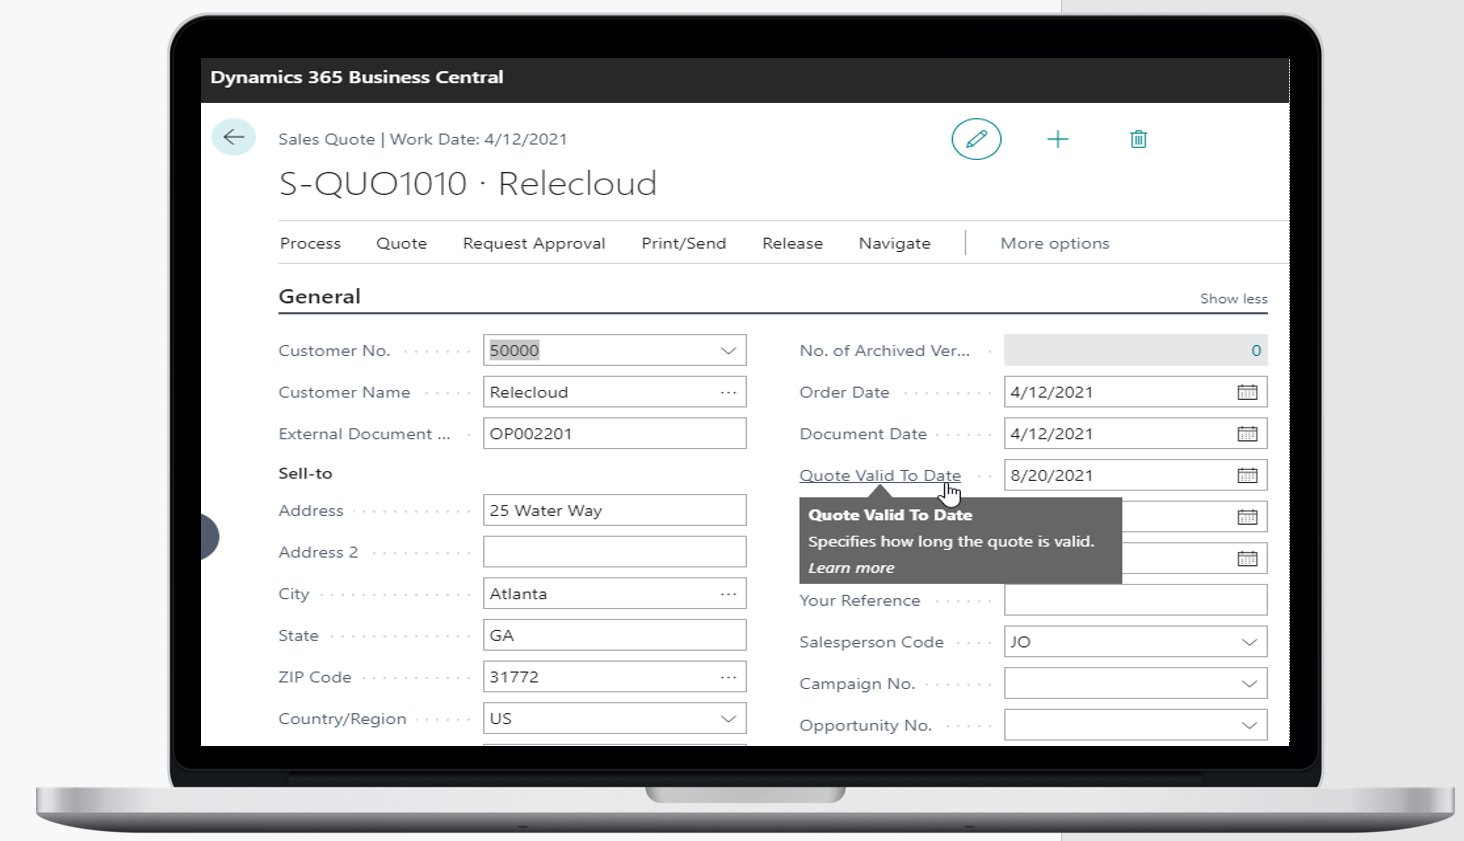This screenshot has height=841, width=1464.
Task: Open the Navigate menu
Action: click(x=894, y=243)
